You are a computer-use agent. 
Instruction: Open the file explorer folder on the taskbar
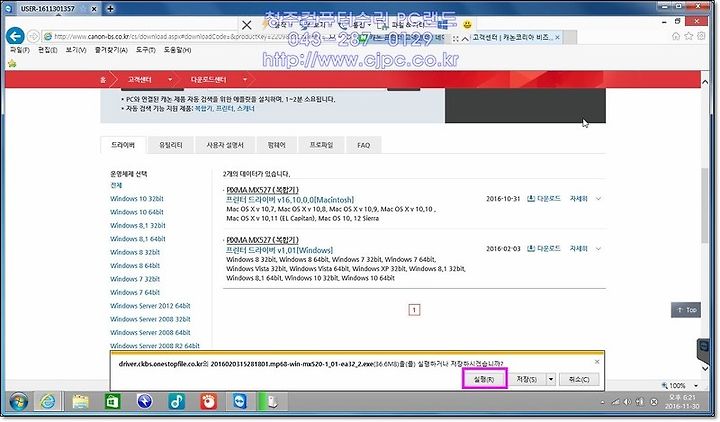pyautogui.click(x=80, y=402)
